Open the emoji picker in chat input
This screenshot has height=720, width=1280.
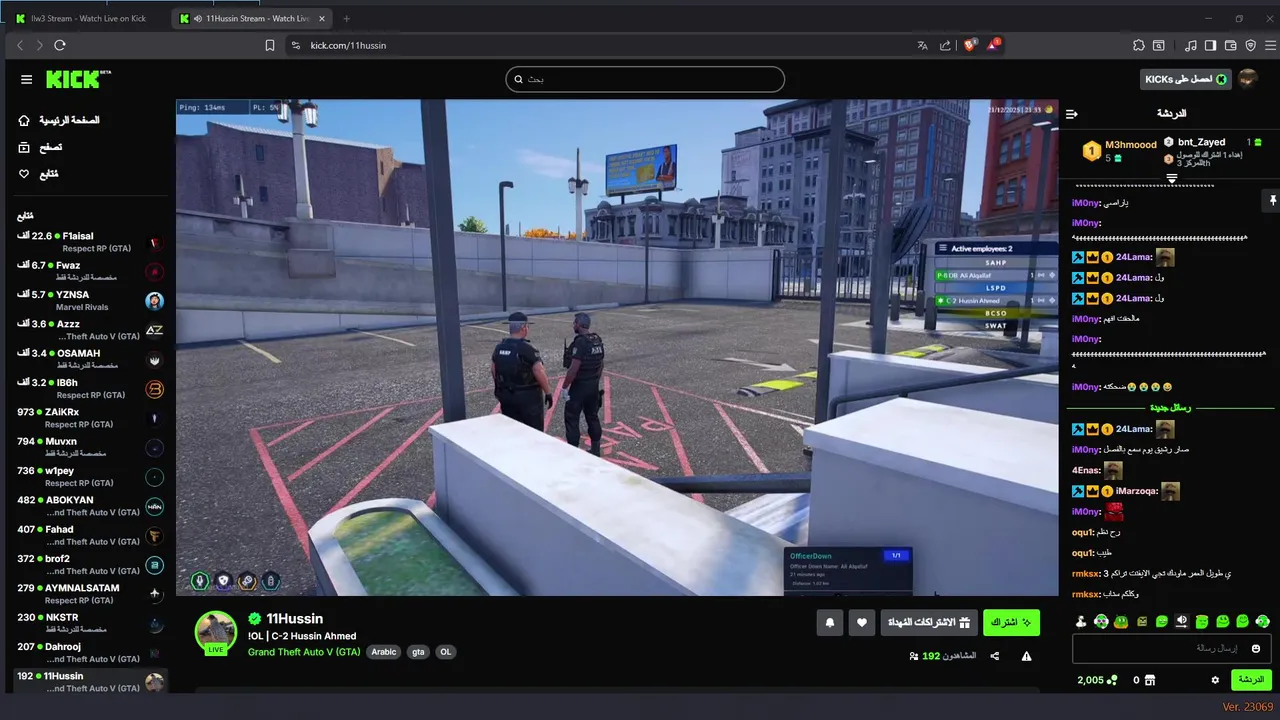1256,648
